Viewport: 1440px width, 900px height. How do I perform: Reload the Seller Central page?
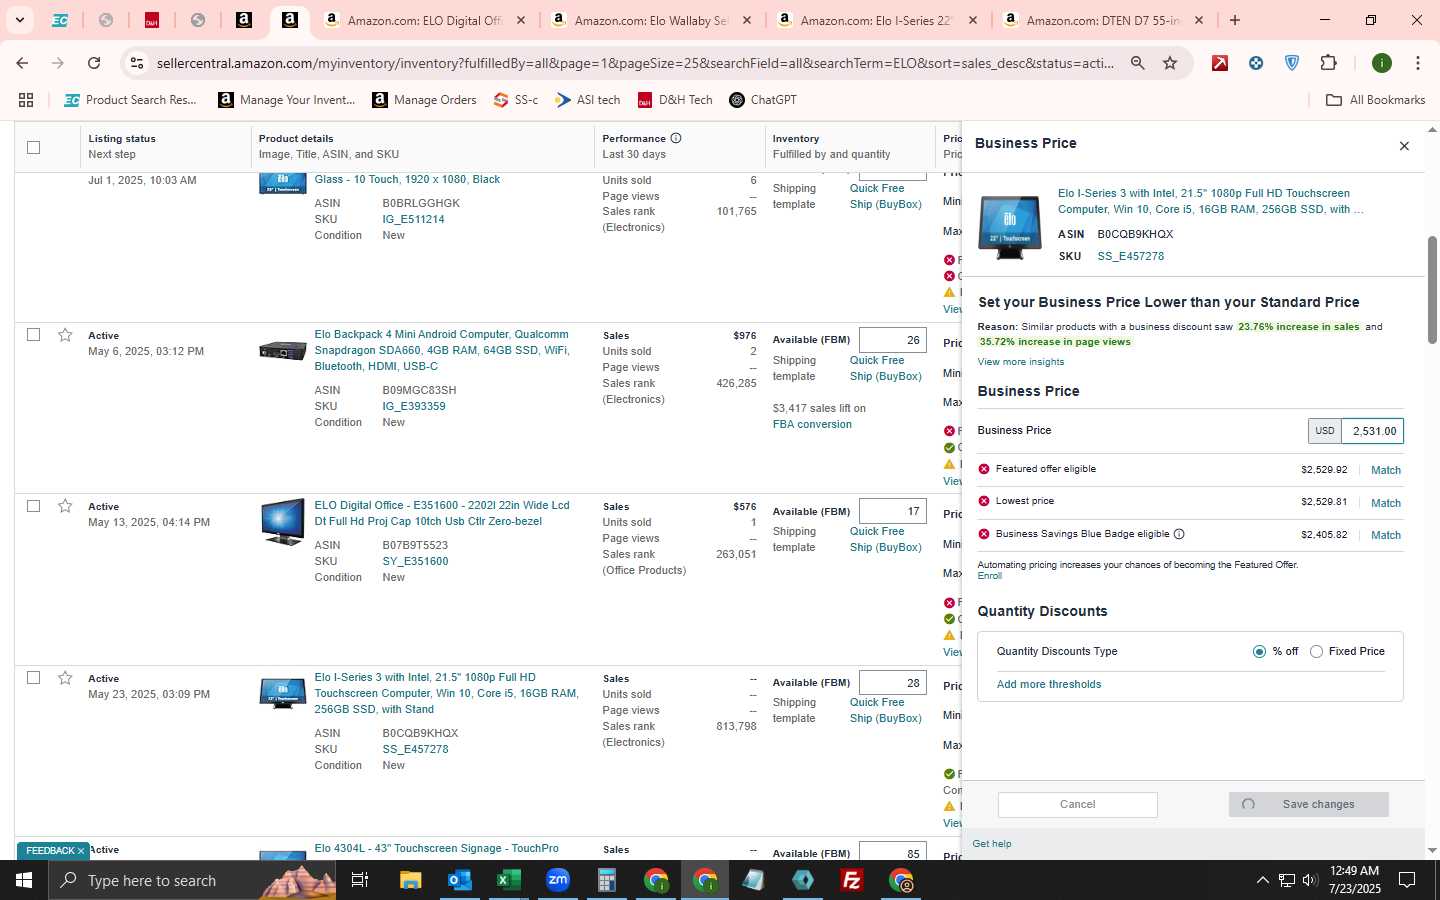[94, 63]
